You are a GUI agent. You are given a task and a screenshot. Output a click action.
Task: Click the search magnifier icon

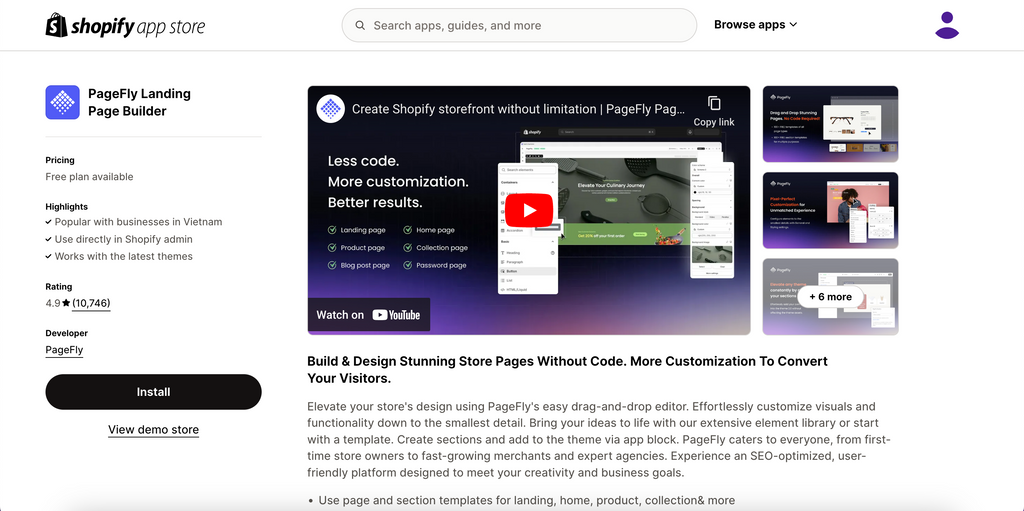coord(360,25)
